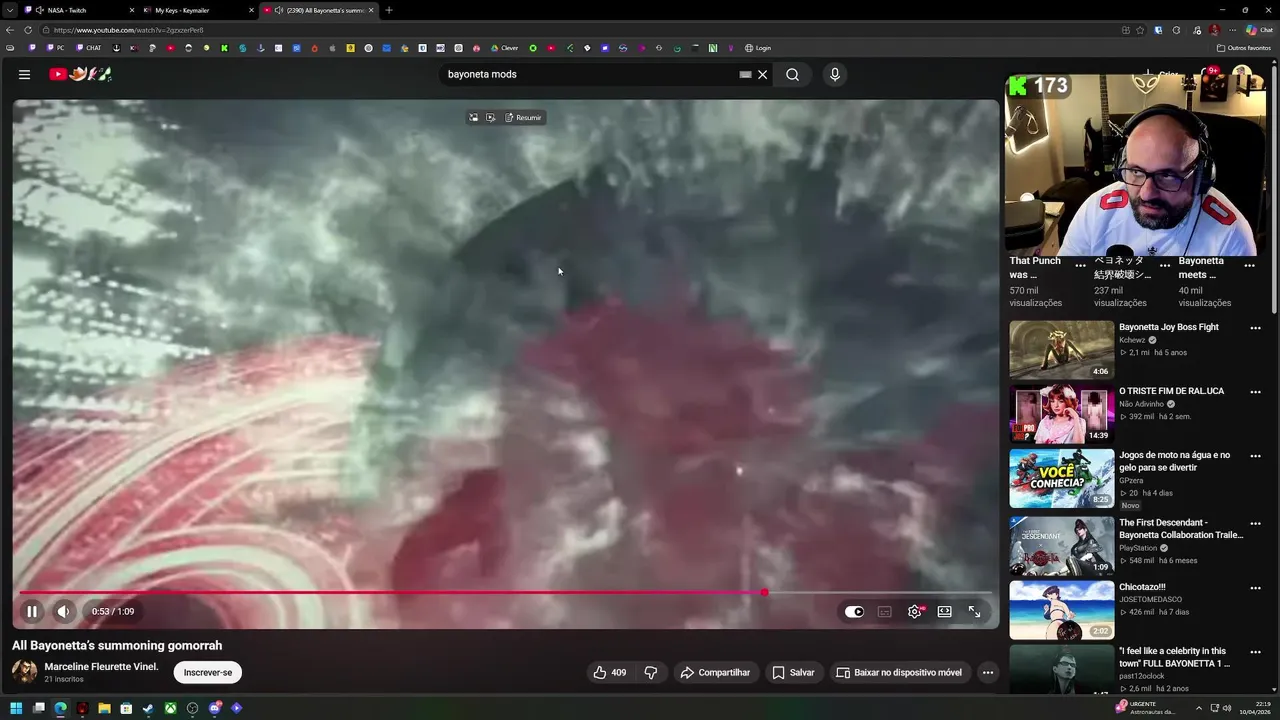Open the Compartilhar share dialog

point(715,672)
